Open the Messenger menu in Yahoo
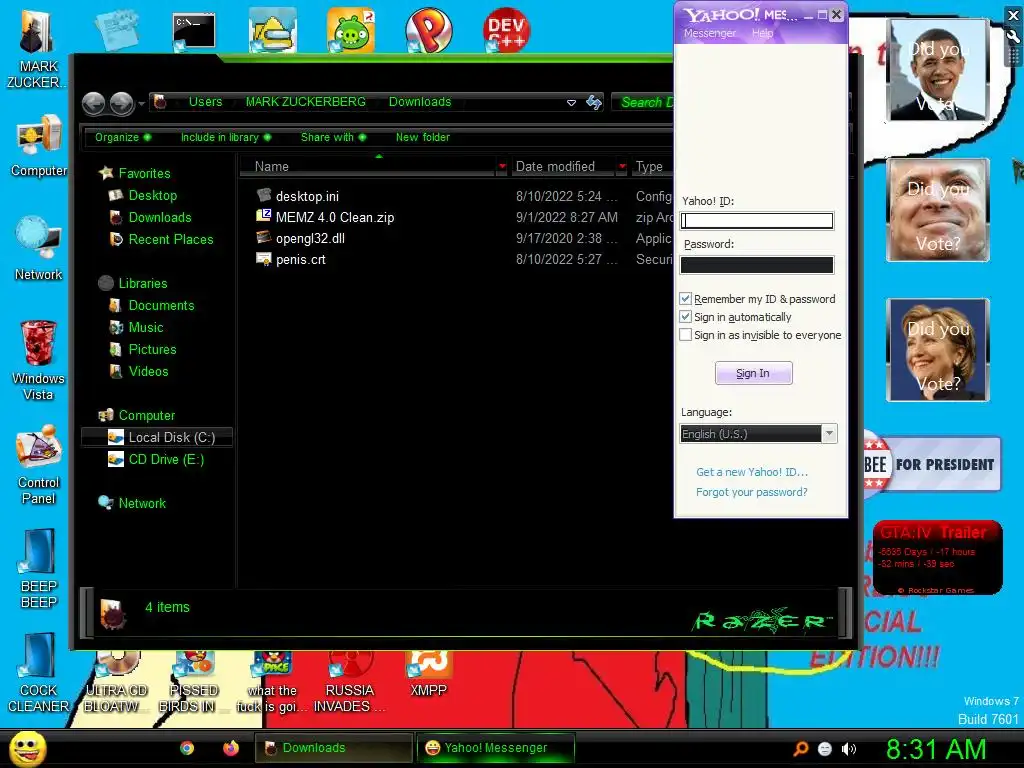1024x768 pixels. (x=709, y=33)
